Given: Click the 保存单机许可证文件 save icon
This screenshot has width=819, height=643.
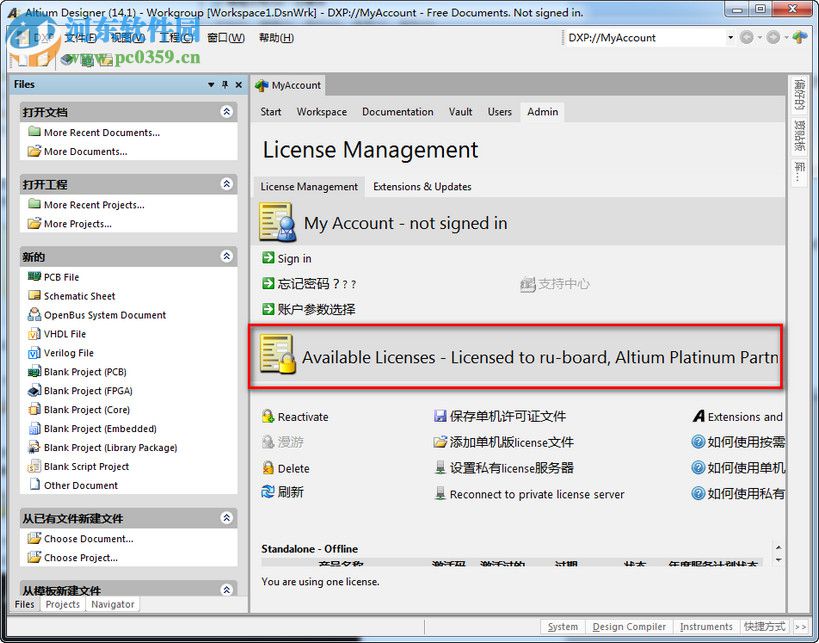Looking at the screenshot, I should (x=439, y=417).
